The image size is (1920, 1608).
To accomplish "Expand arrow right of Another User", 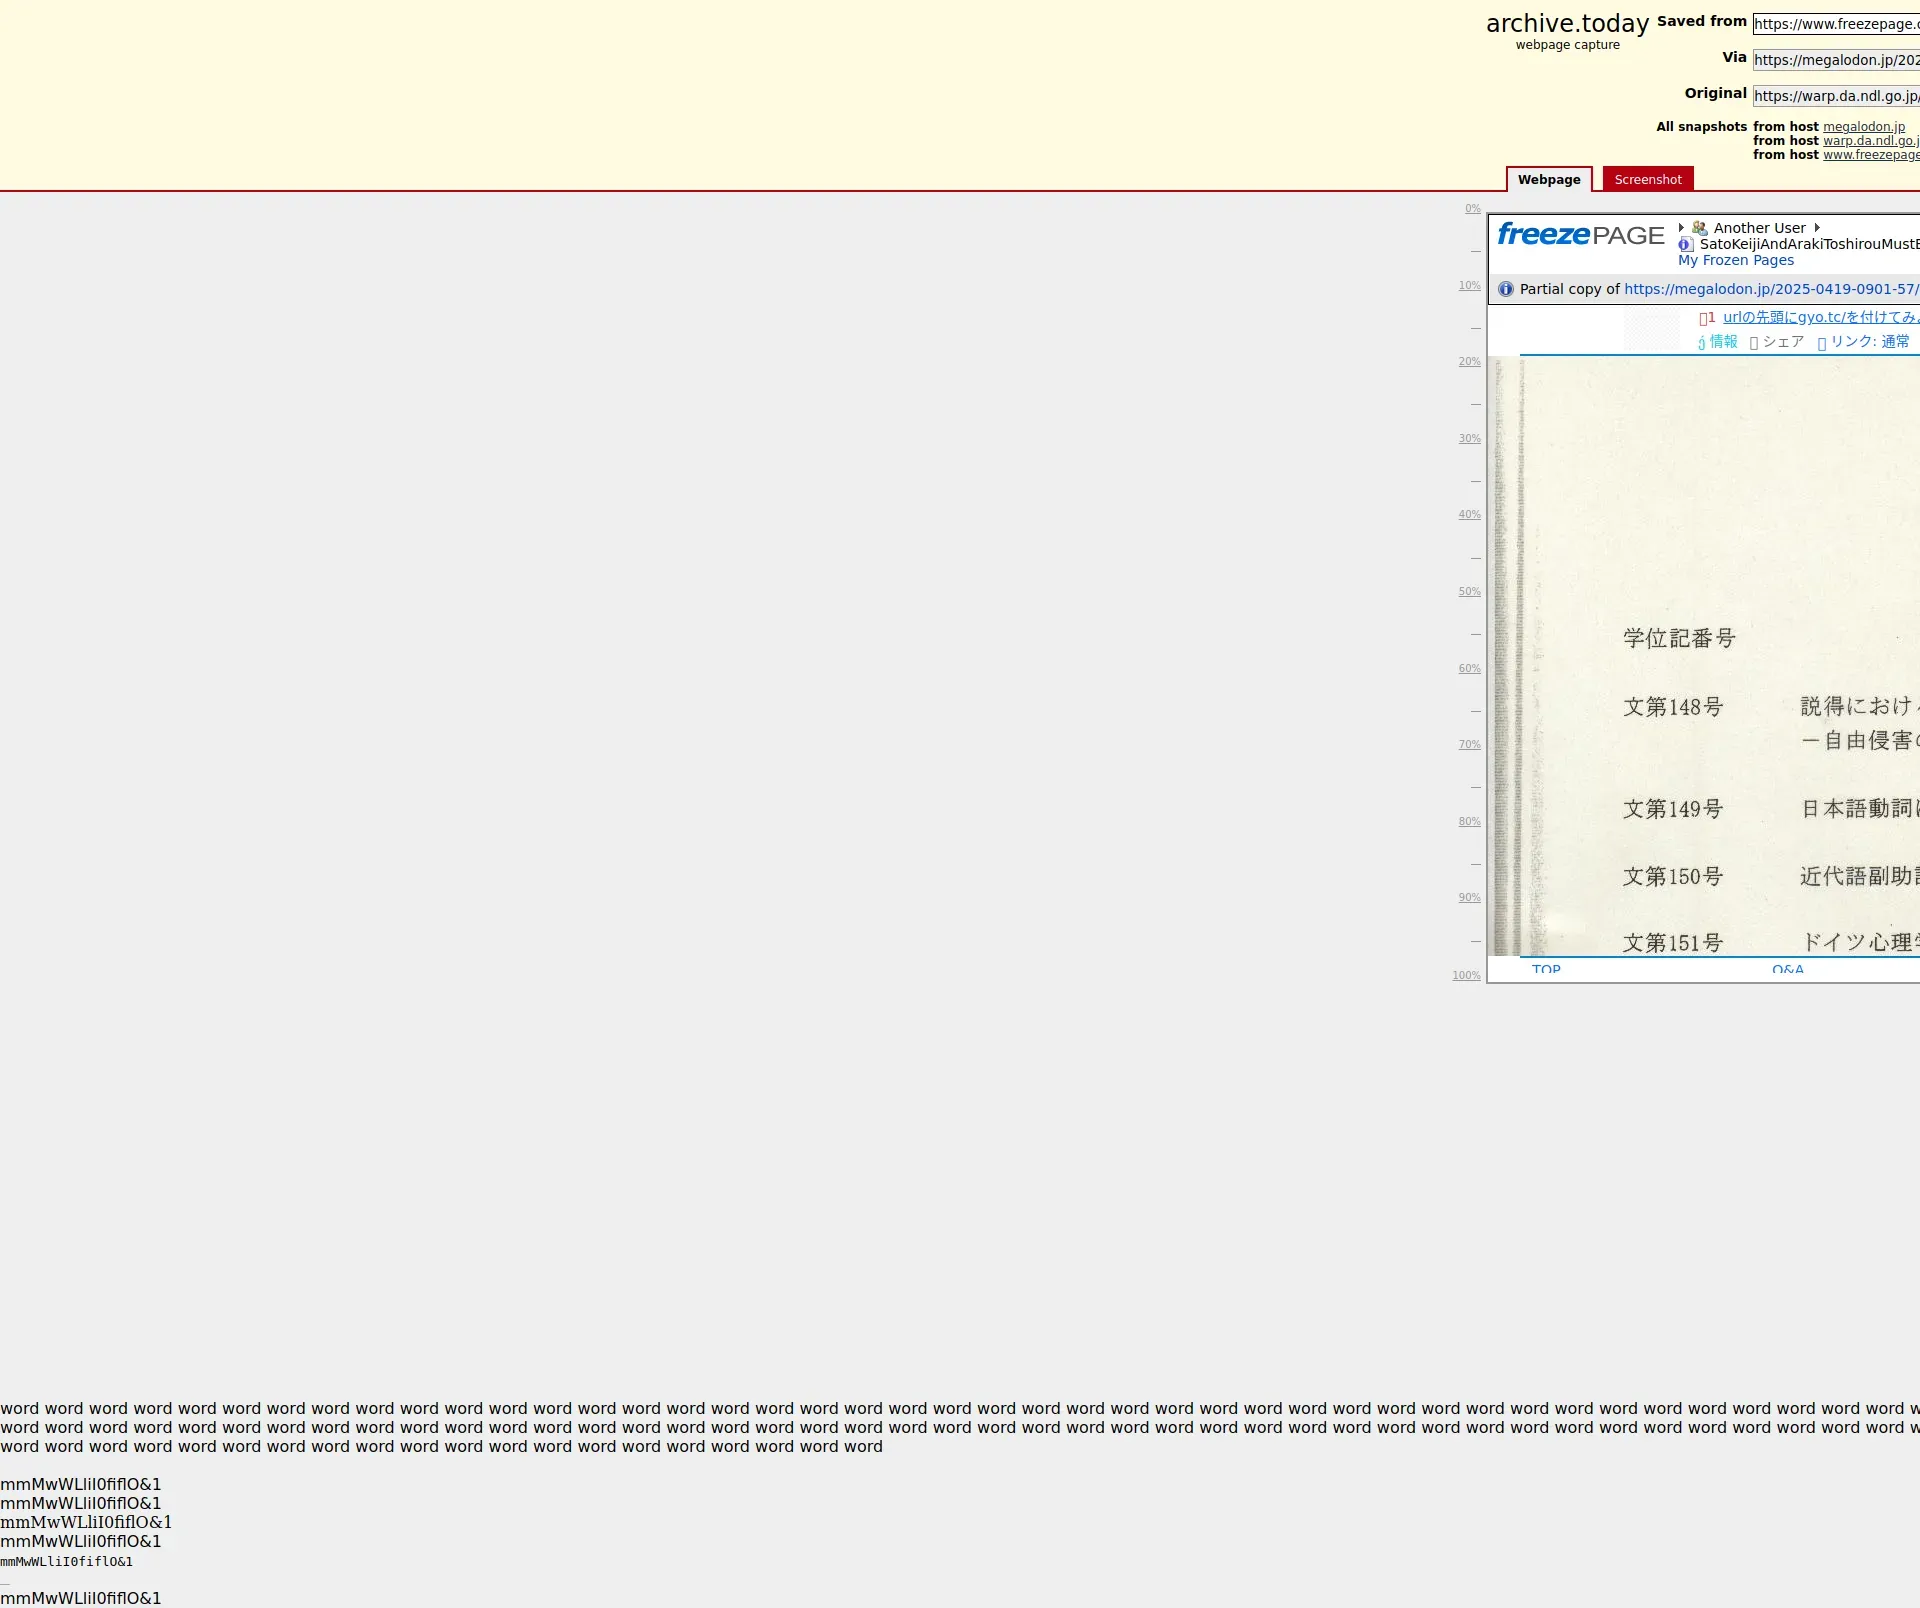I will coord(1817,228).
